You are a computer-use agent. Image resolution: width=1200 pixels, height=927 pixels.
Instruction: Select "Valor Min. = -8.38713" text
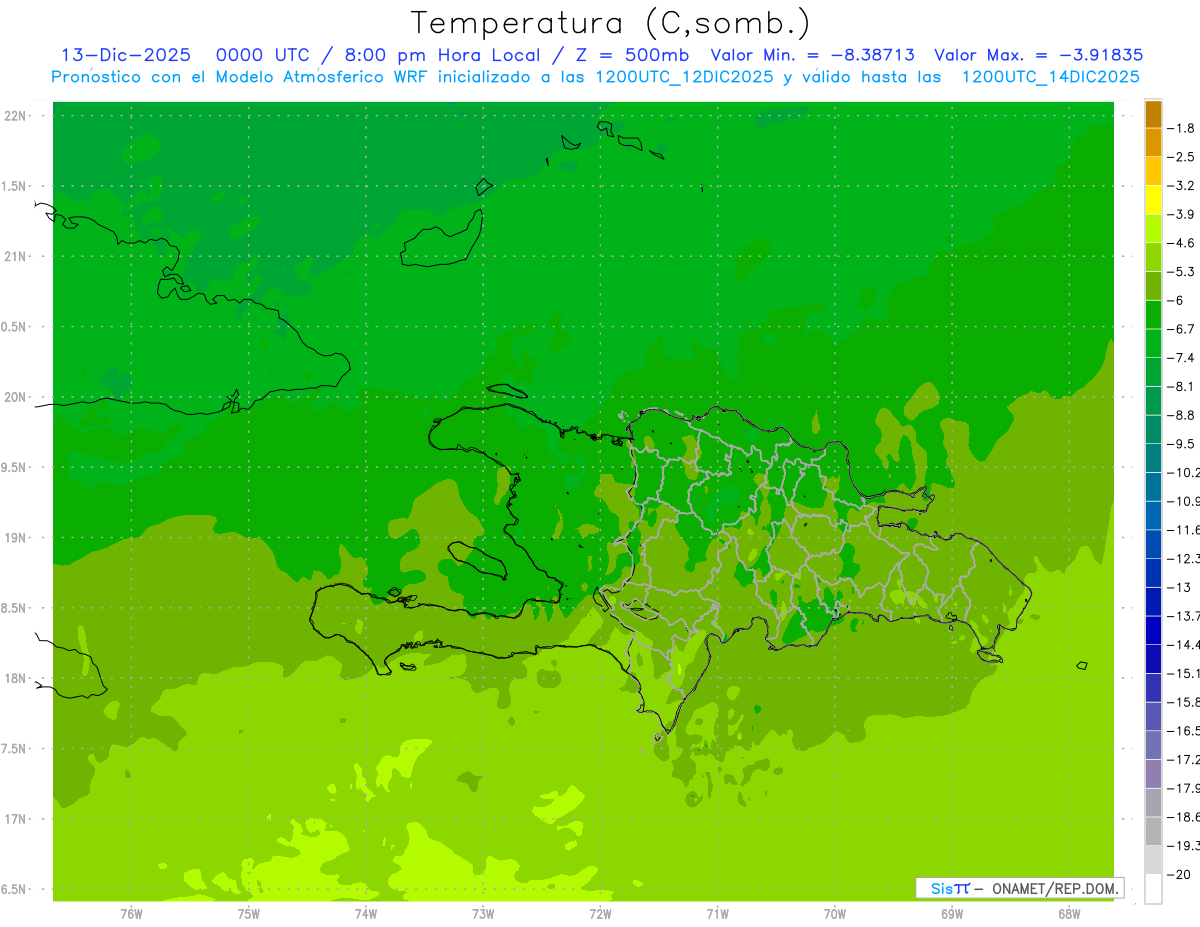813,56
